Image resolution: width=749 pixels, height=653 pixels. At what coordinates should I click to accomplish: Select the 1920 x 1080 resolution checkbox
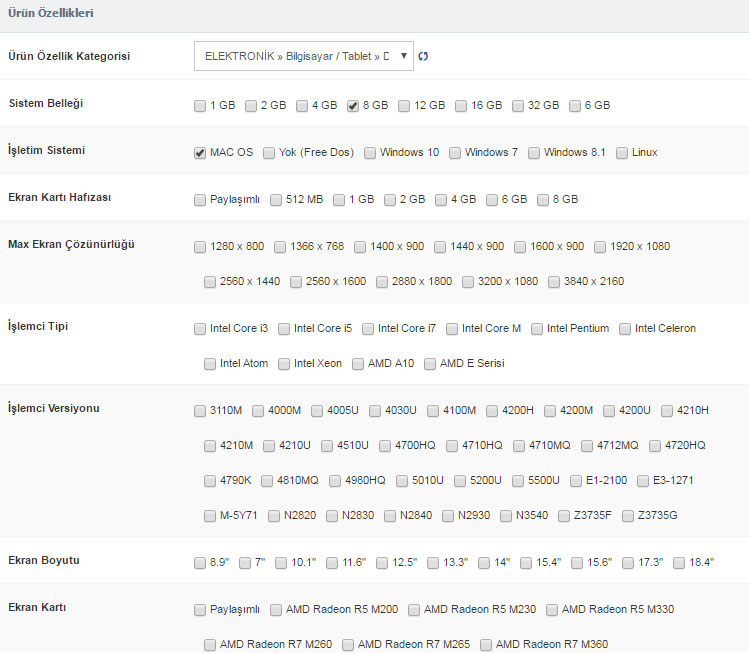[x=600, y=247]
